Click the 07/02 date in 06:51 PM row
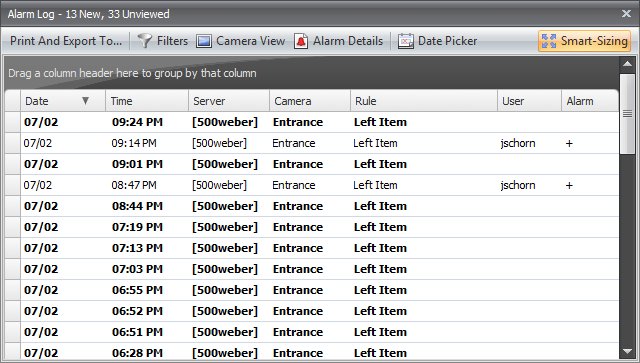Viewport: 640px width, 363px height. coord(41,332)
